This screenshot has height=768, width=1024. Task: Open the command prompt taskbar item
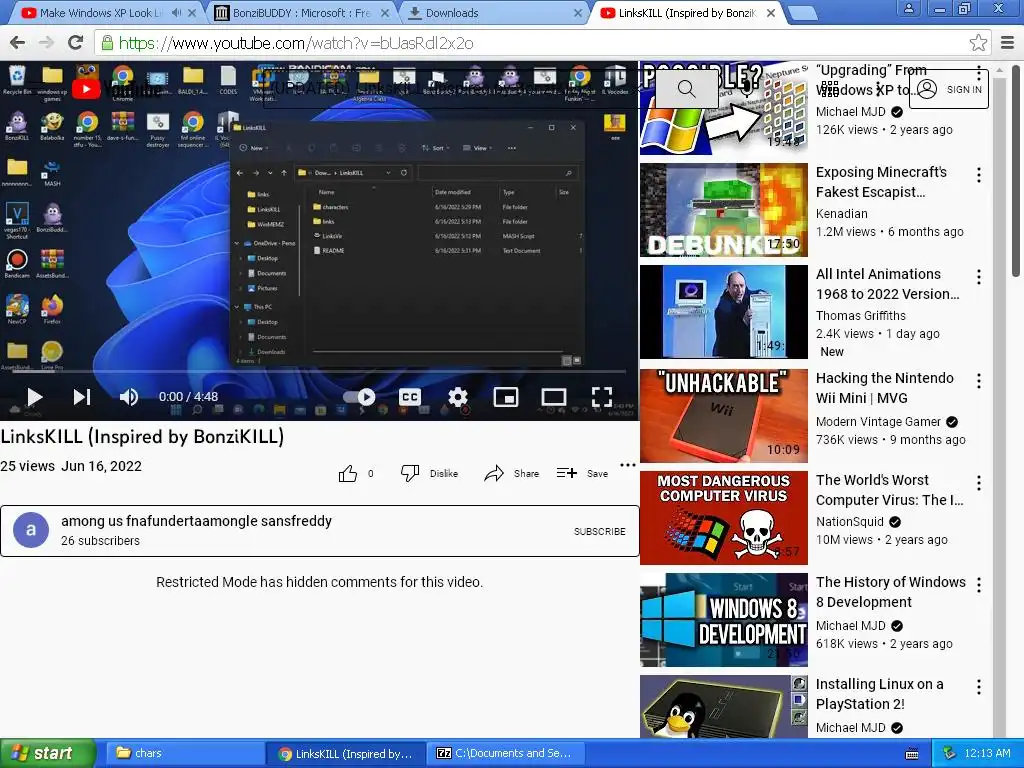click(x=506, y=753)
